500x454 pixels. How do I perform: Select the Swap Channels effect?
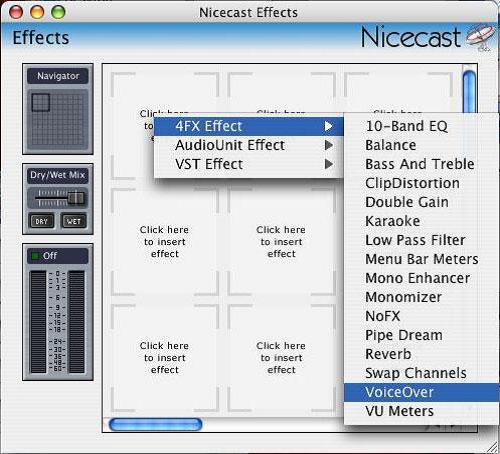[421, 373]
